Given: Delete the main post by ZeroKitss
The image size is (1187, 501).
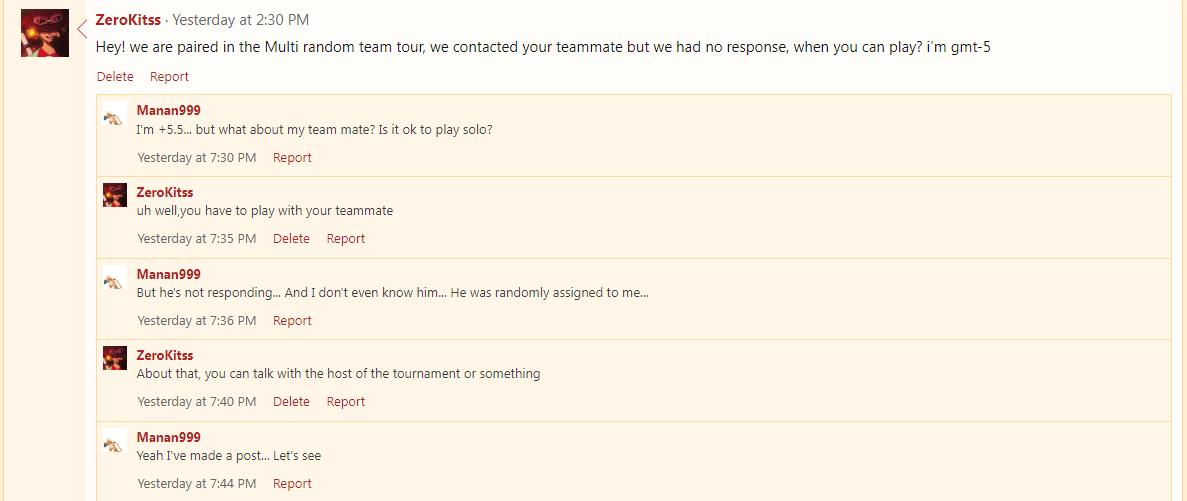Looking at the screenshot, I should (x=115, y=76).
